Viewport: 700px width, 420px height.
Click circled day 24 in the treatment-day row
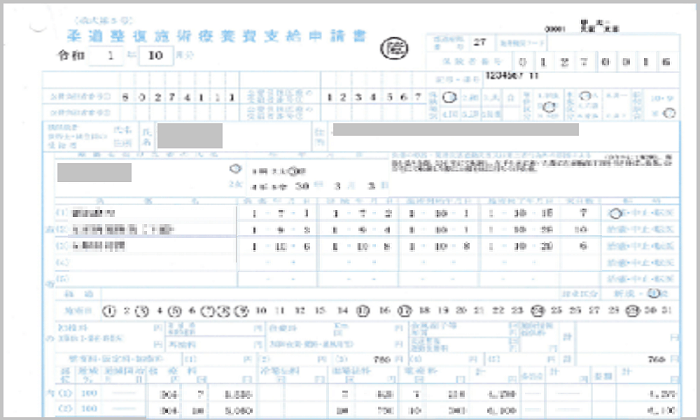[x=538, y=311]
